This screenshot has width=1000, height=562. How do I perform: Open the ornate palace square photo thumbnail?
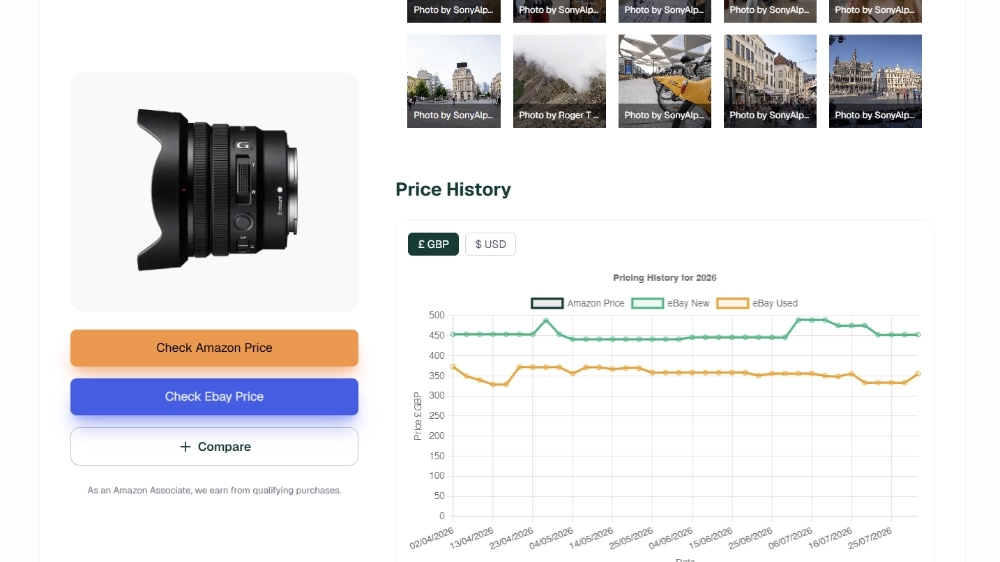coord(875,81)
